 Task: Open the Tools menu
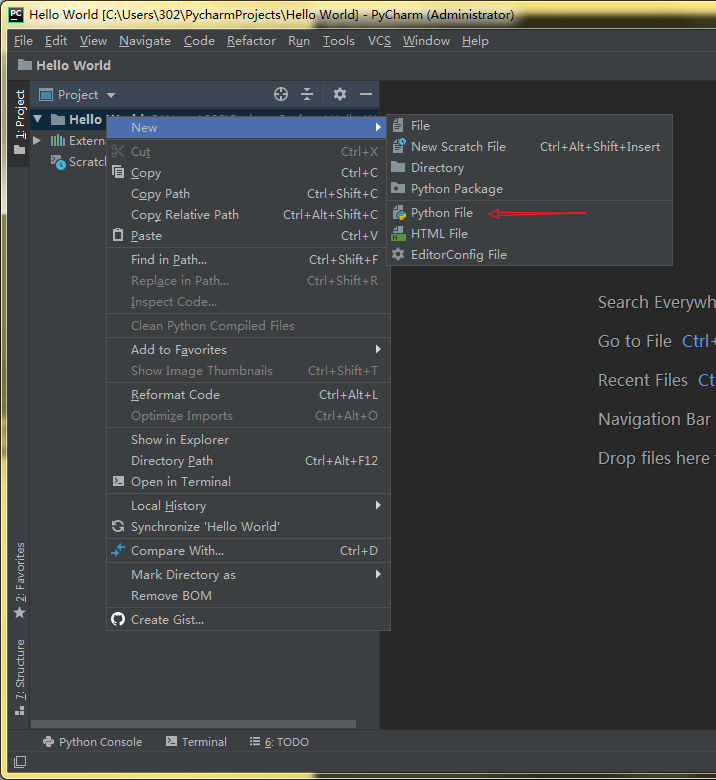pyautogui.click(x=338, y=41)
